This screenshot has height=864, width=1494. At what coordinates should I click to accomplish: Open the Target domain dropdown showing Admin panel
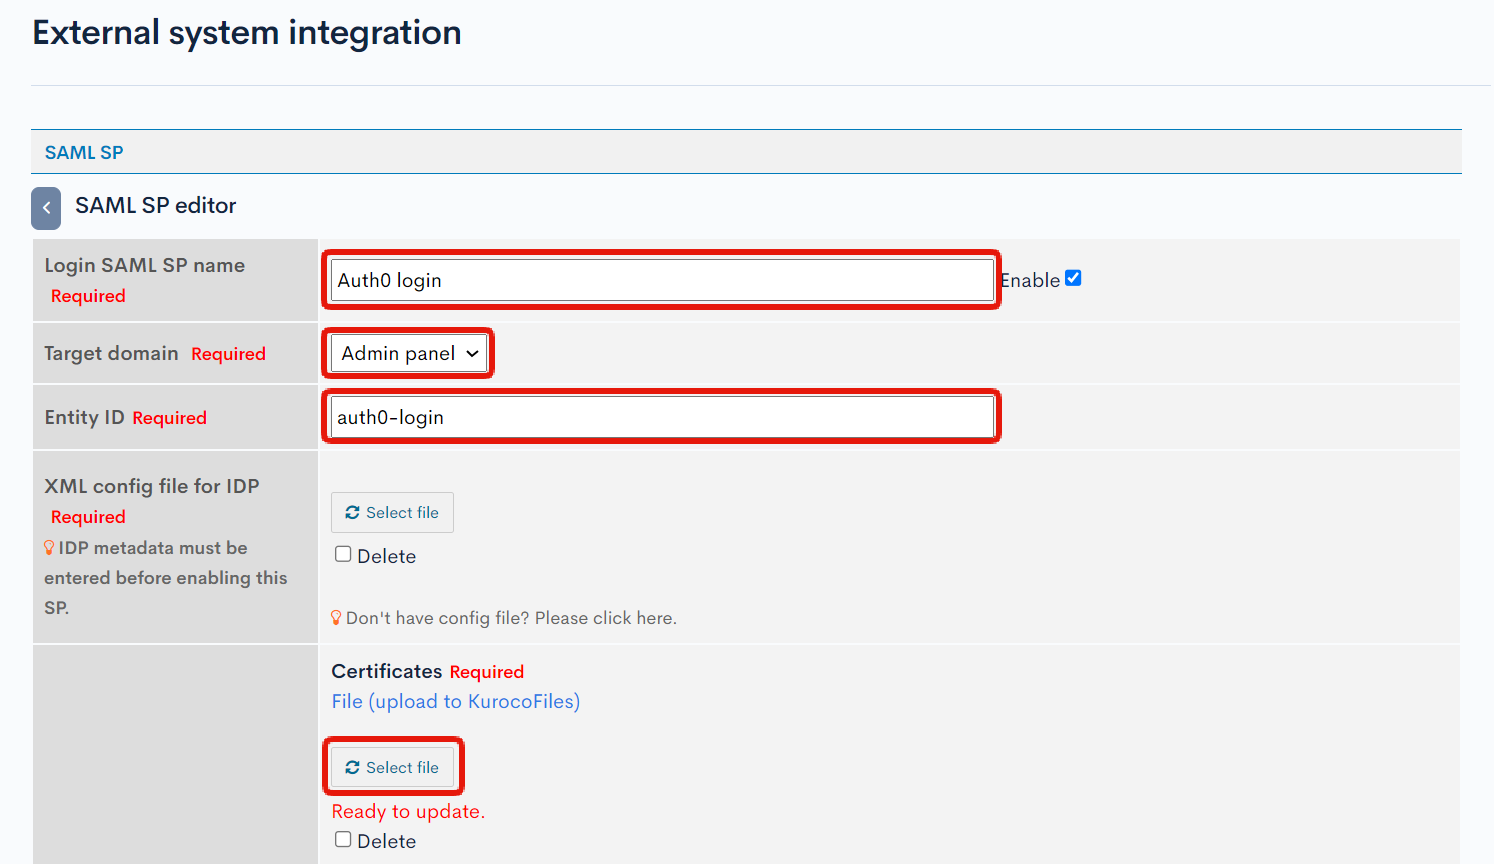pyautogui.click(x=407, y=352)
